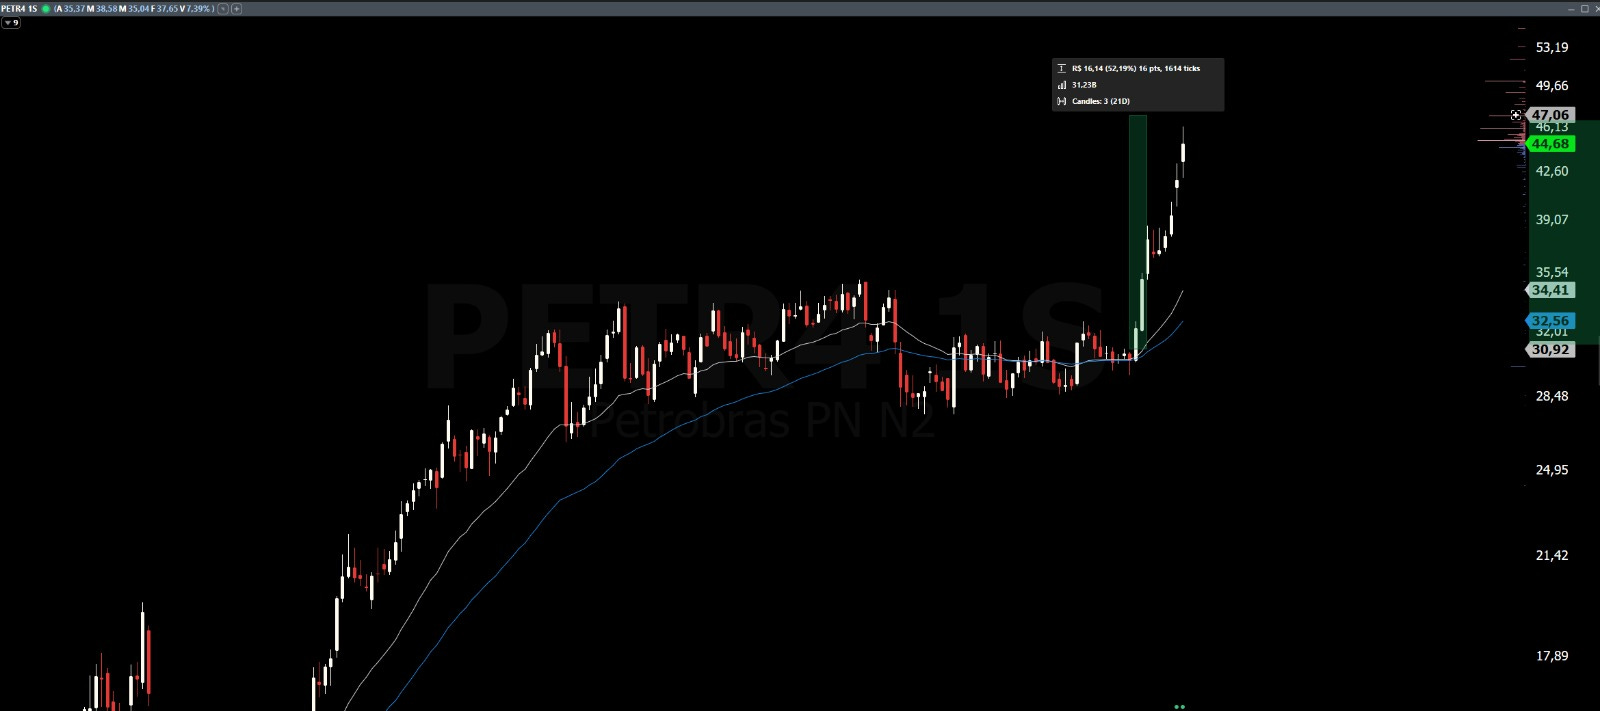Image resolution: width=1600 pixels, height=711 pixels.
Task: Open the small arrow button beside price summary
Action: tap(223, 8)
